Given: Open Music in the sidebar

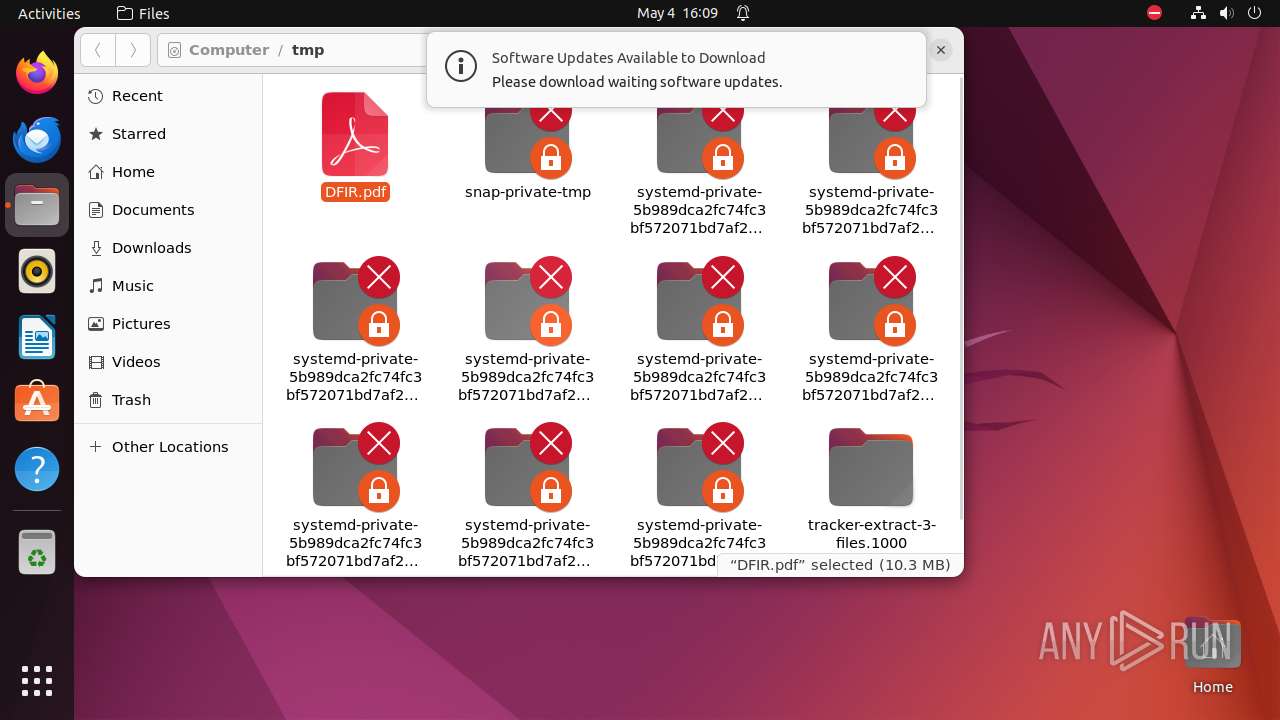Looking at the screenshot, I should tap(168, 286).
